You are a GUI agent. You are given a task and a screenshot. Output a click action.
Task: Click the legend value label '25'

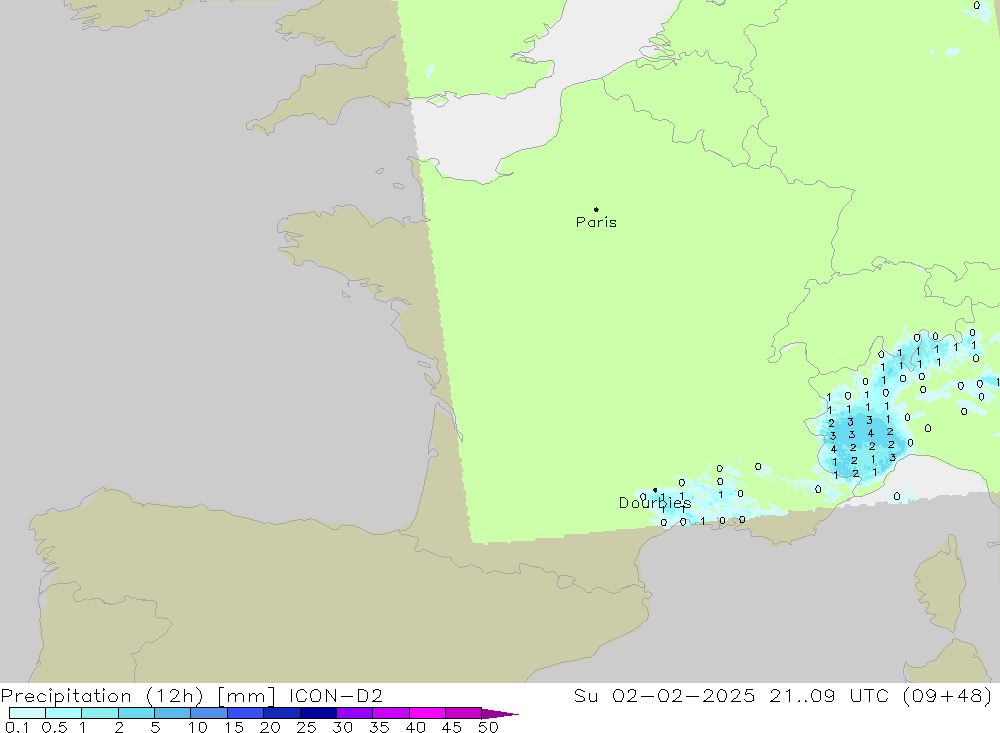coord(306,727)
